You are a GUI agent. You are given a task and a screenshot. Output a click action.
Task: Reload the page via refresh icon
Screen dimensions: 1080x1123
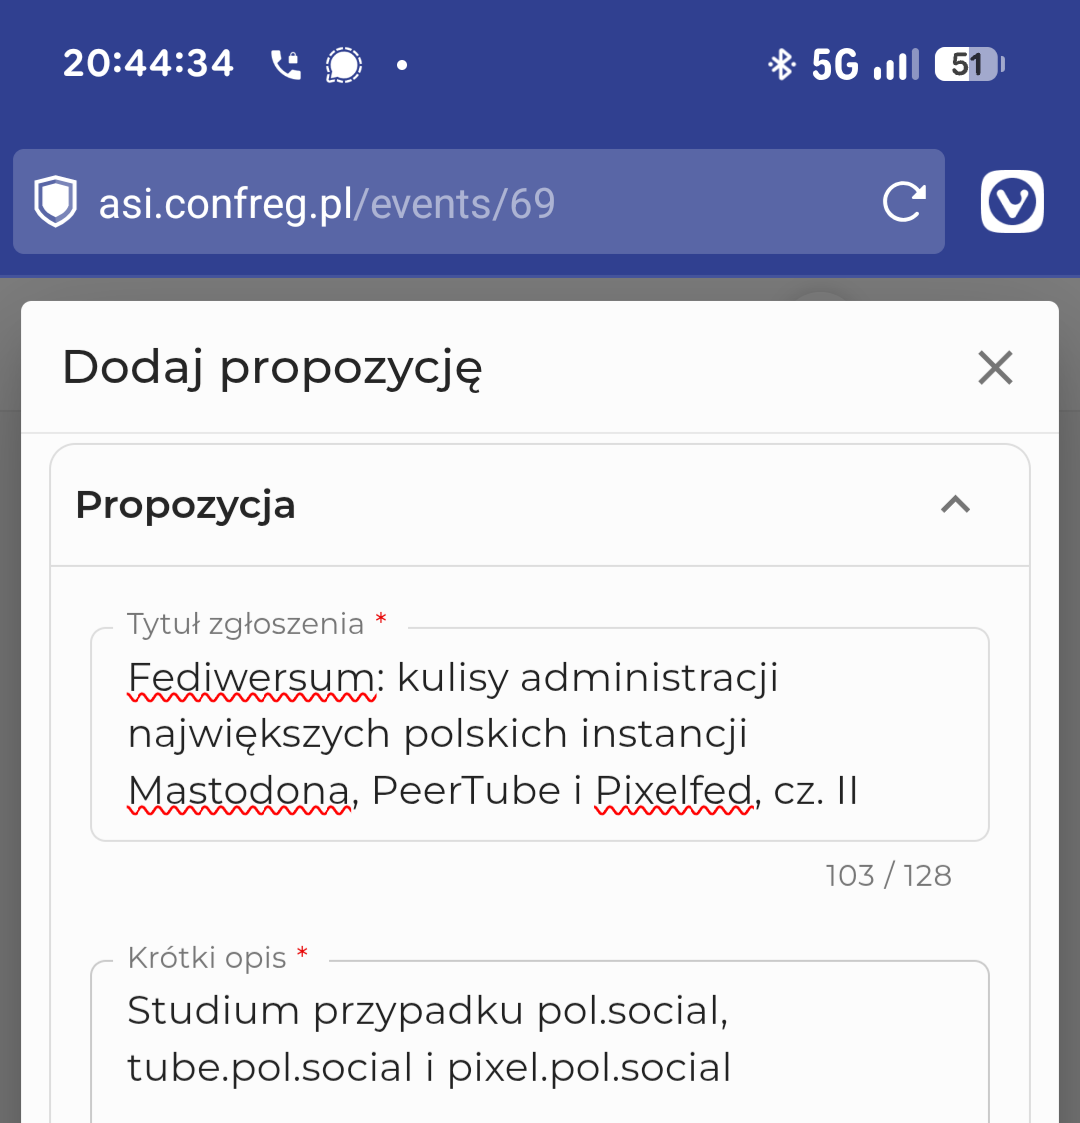[x=903, y=201]
